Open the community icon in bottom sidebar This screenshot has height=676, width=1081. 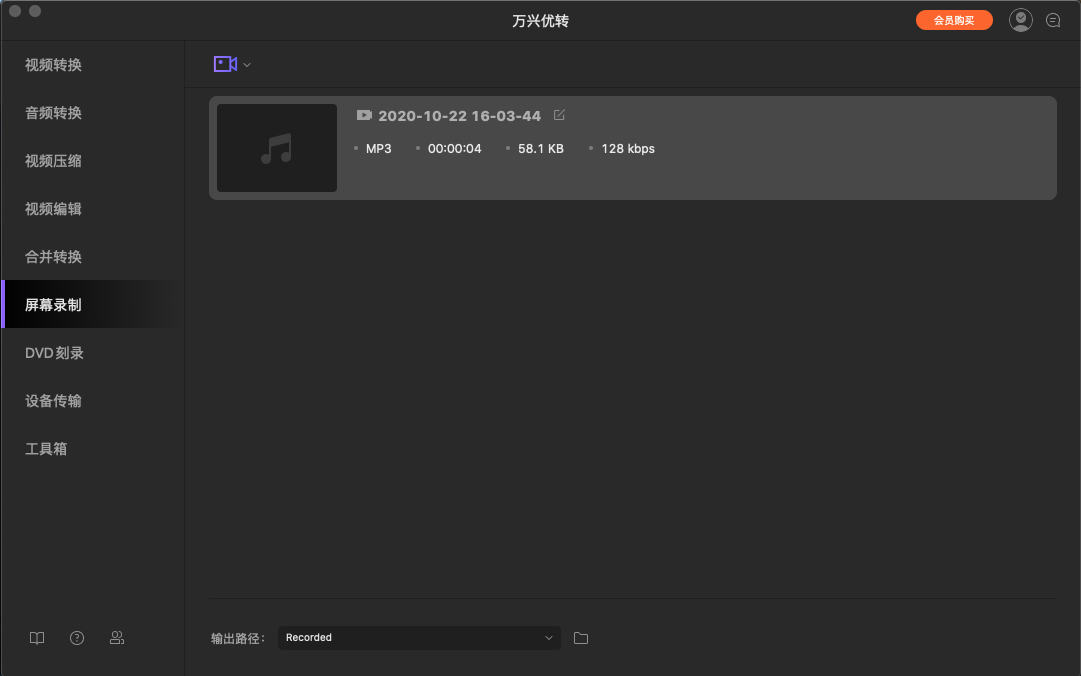(x=116, y=637)
